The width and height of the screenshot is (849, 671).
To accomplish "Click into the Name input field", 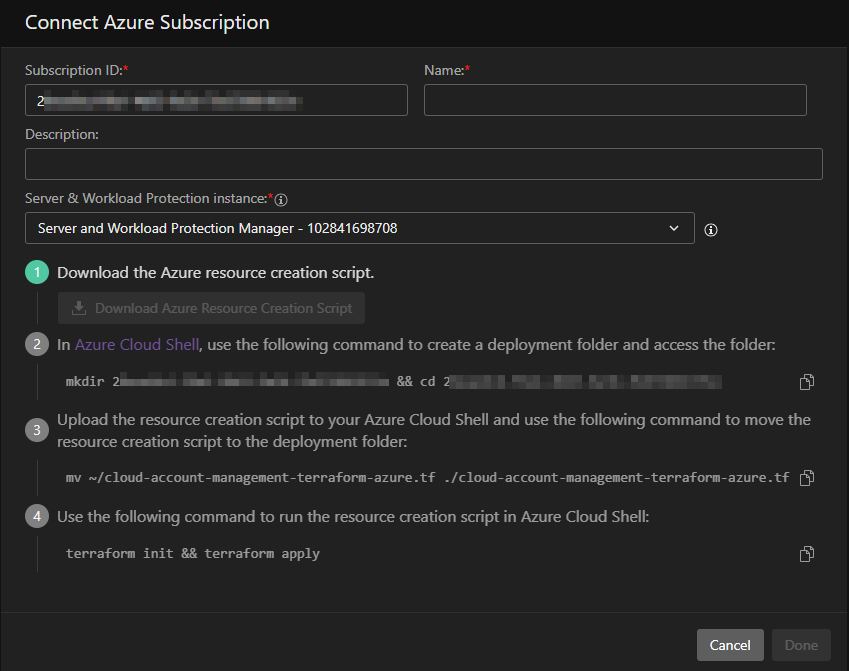I will coord(615,100).
